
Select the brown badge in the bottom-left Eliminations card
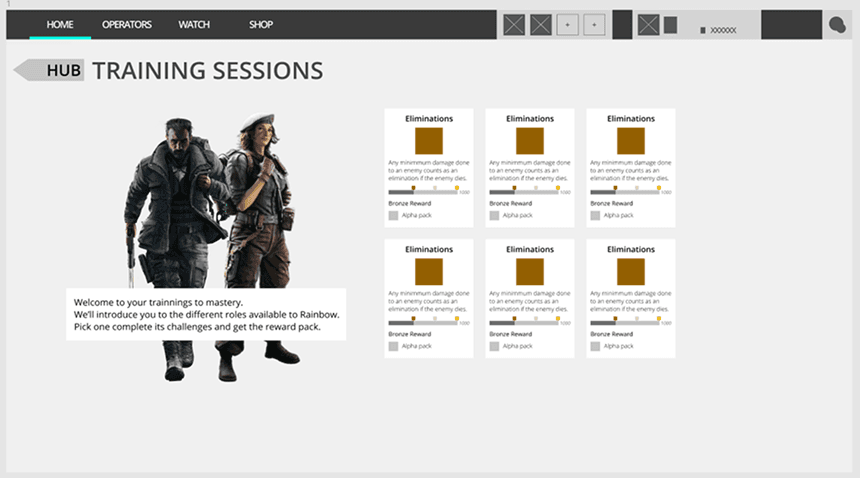[429, 272]
